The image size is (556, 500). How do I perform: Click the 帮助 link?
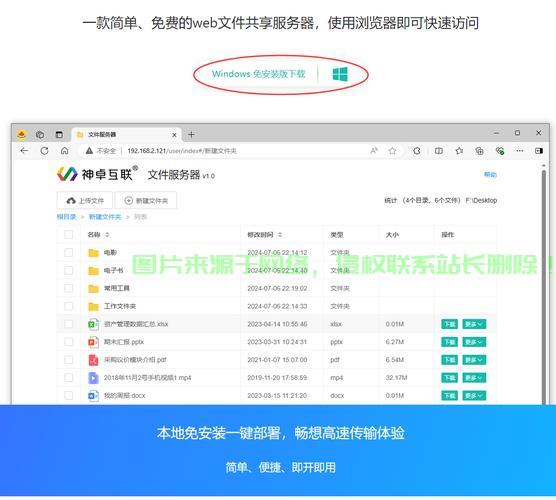click(490, 174)
